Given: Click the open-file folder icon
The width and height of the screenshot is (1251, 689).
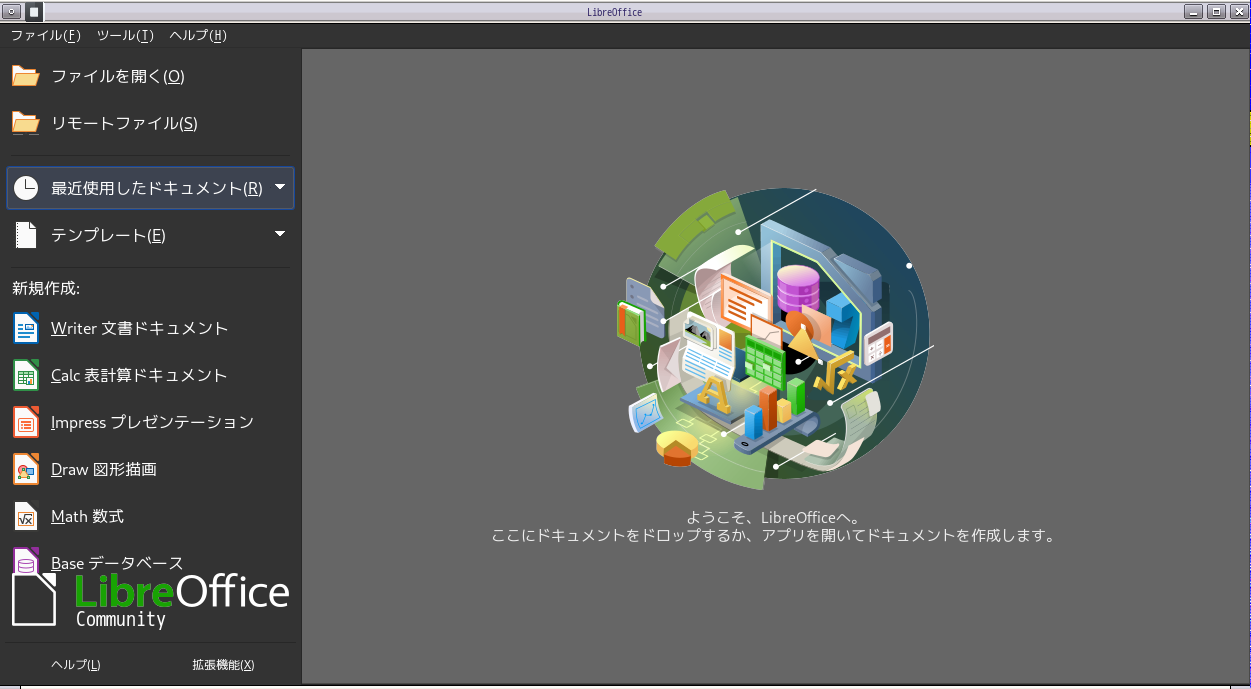Looking at the screenshot, I should point(25,76).
